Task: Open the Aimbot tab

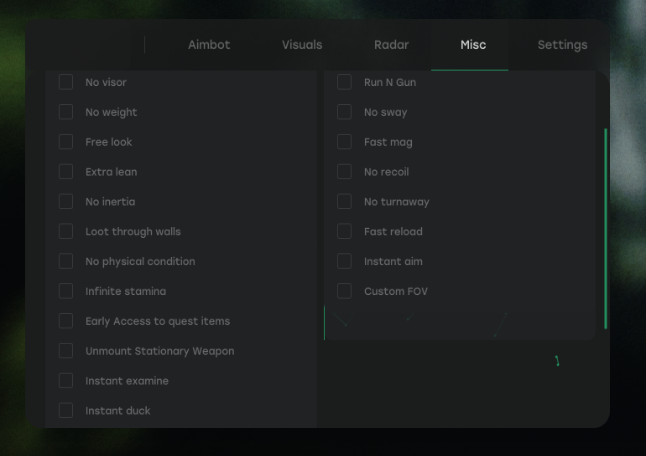Action: (x=209, y=45)
